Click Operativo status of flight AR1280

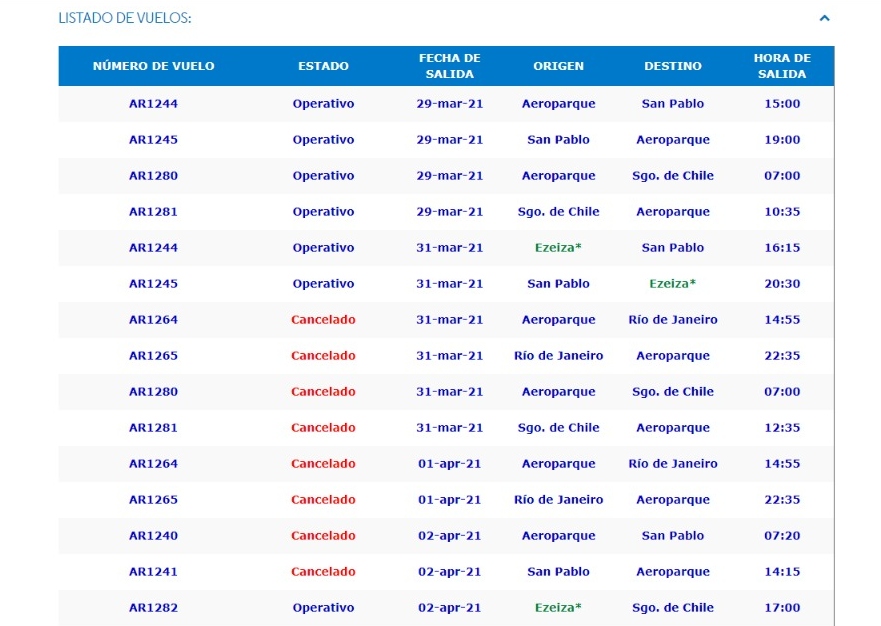323,175
